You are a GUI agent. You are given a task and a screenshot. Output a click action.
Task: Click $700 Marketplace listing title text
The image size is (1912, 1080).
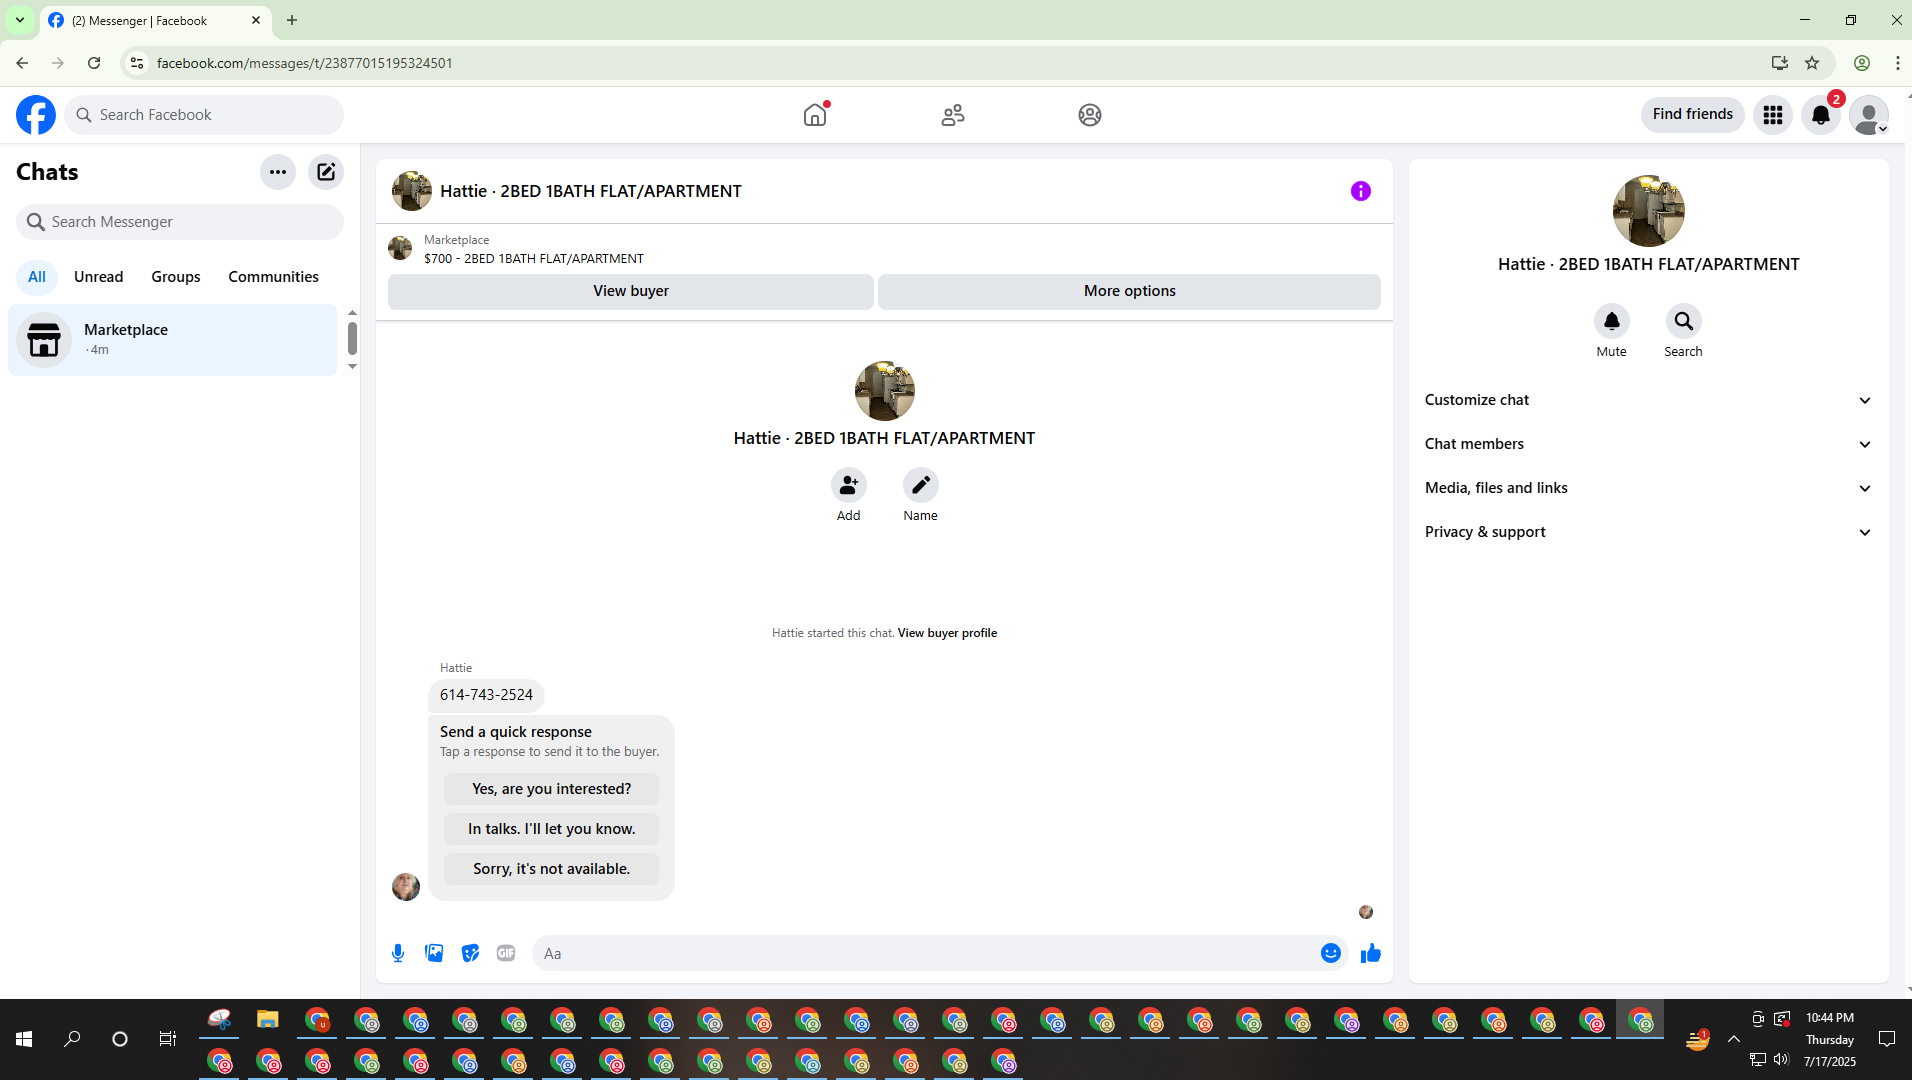534,259
